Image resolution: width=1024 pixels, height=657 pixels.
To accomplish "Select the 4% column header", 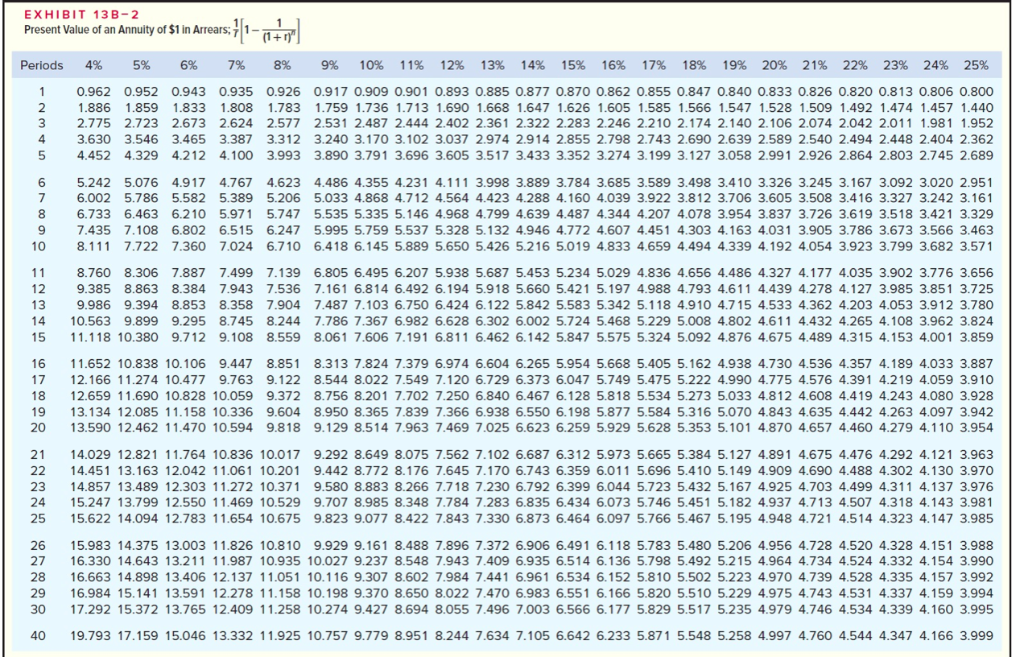I will pyautogui.click(x=92, y=64).
